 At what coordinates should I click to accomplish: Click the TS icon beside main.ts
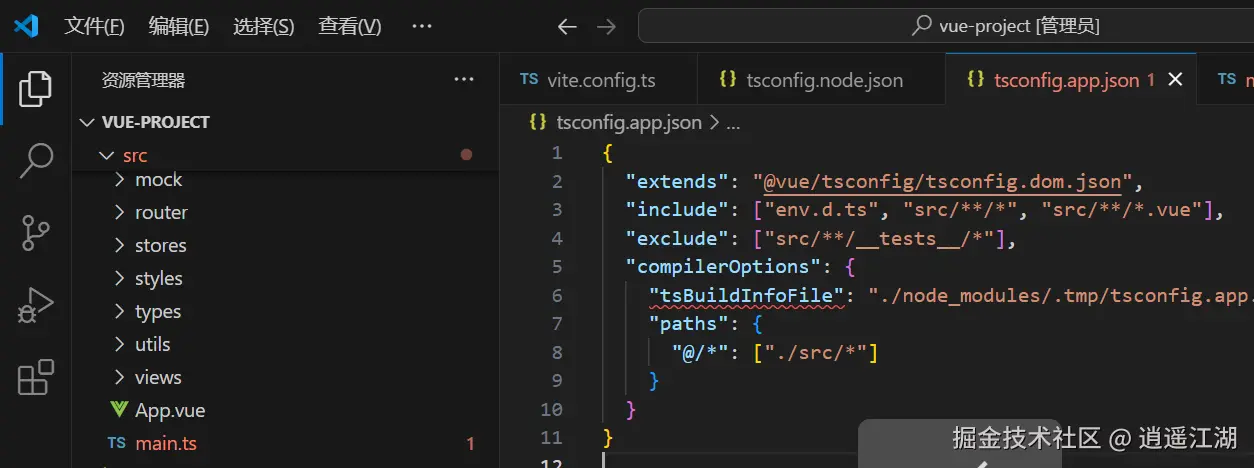point(117,443)
